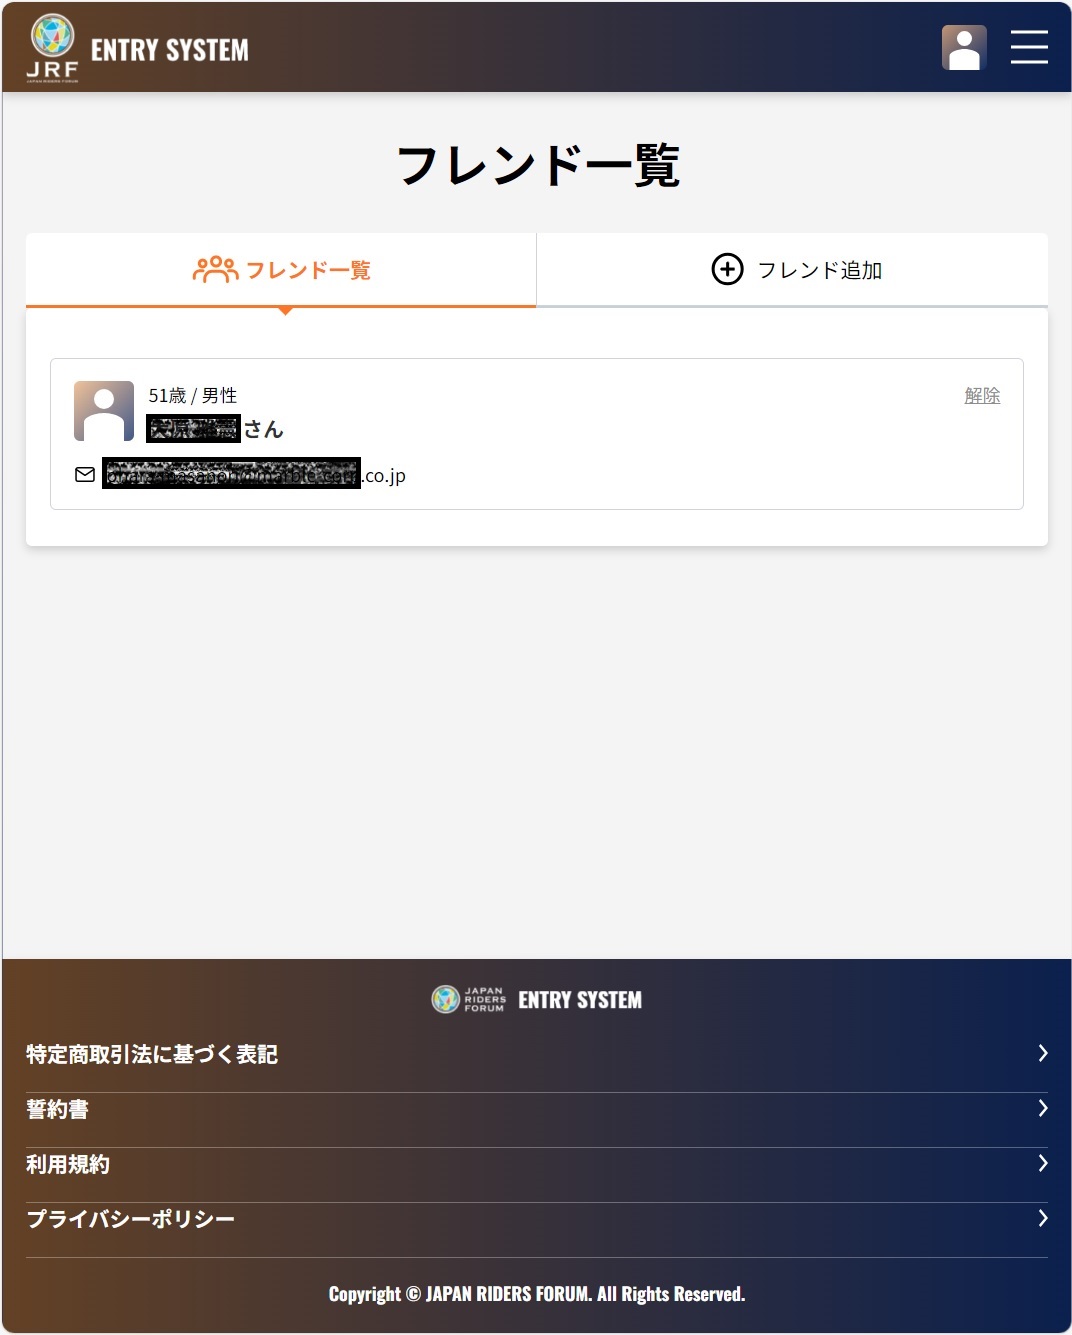Click chevron next to 利用規約
The width and height of the screenshot is (1072, 1335).
1043,1163
